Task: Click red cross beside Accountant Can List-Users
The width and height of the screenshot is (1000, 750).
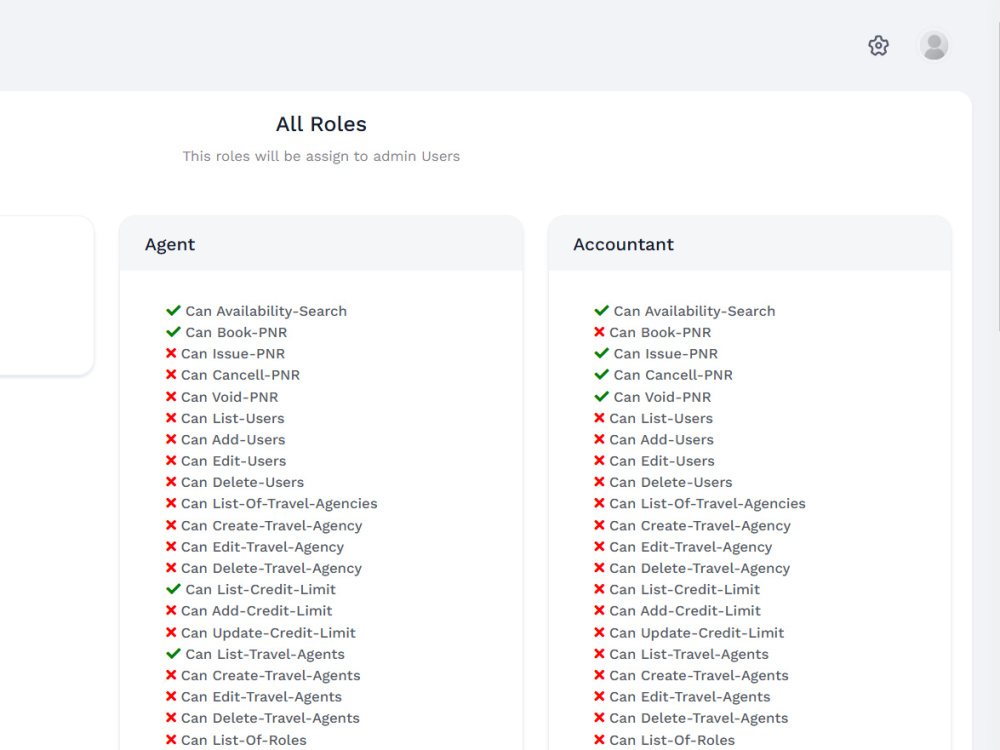Action: pos(599,418)
